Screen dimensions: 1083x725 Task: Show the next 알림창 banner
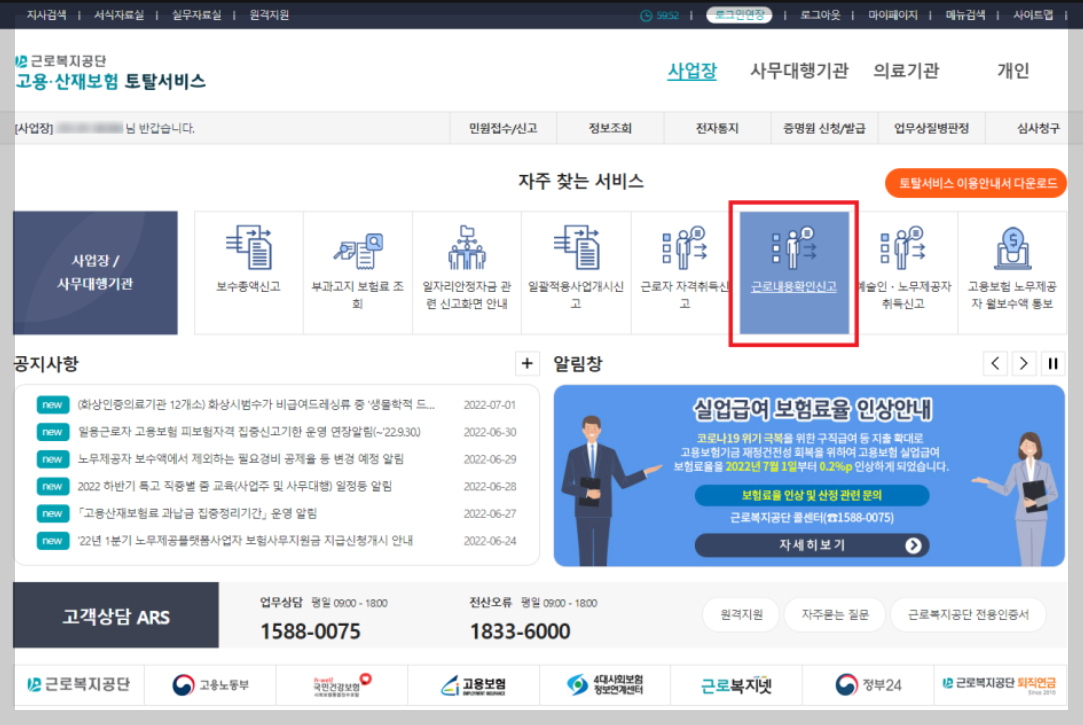coord(1022,363)
